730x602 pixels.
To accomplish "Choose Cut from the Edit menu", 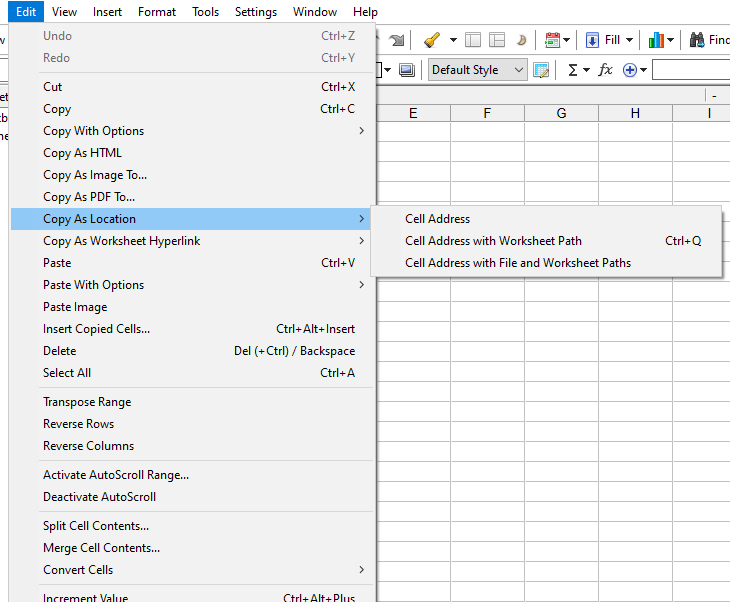I will pyautogui.click(x=192, y=87).
